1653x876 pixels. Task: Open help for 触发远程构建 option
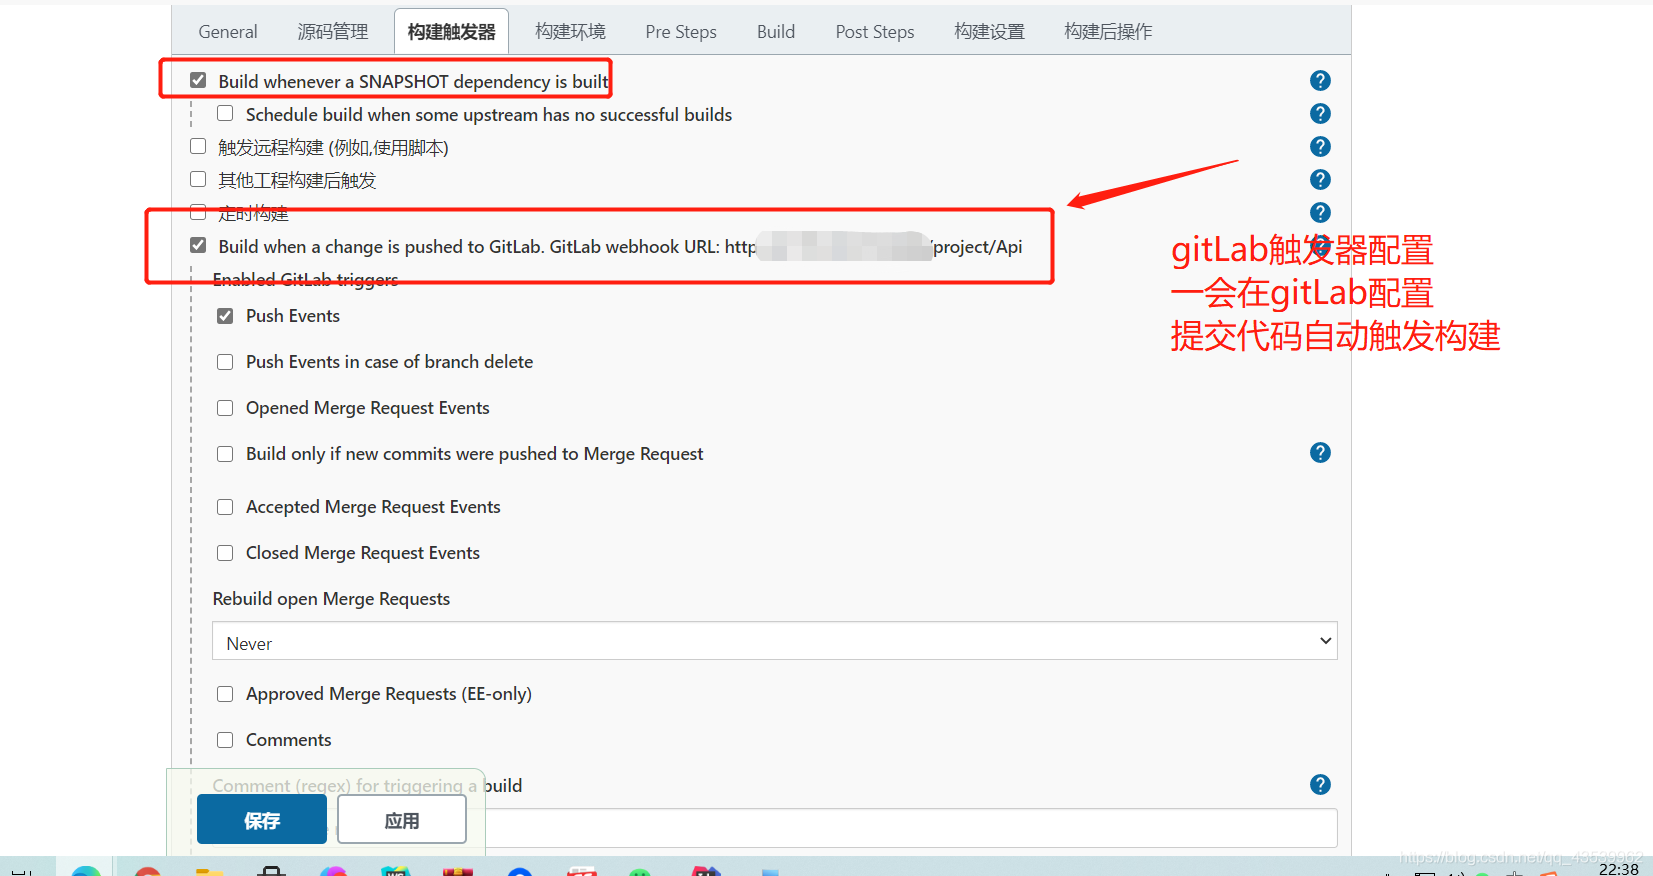pyautogui.click(x=1320, y=147)
